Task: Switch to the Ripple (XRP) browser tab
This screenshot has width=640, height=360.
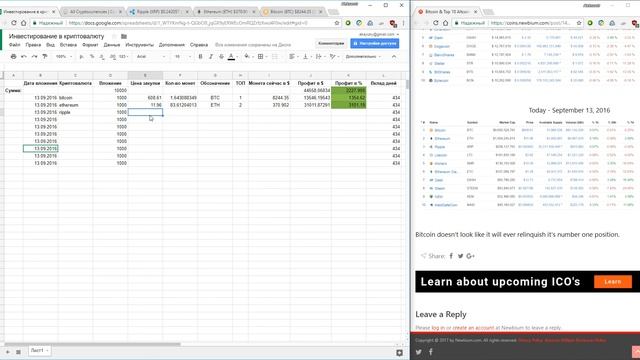Action: (x=159, y=12)
